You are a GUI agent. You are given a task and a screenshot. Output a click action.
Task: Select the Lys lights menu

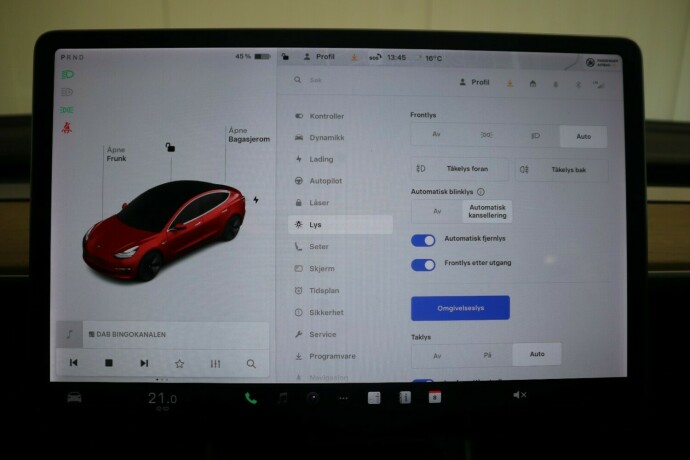340,224
